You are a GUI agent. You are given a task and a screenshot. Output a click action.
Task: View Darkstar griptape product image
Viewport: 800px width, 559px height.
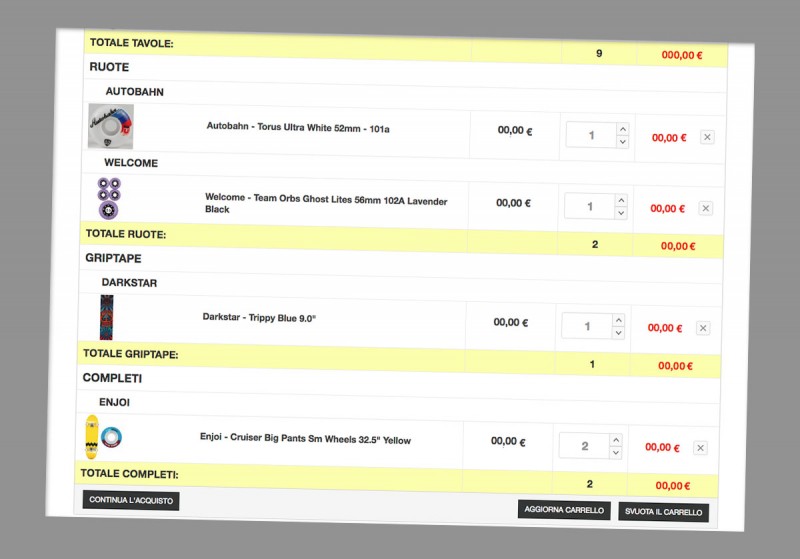click(106, 318)
